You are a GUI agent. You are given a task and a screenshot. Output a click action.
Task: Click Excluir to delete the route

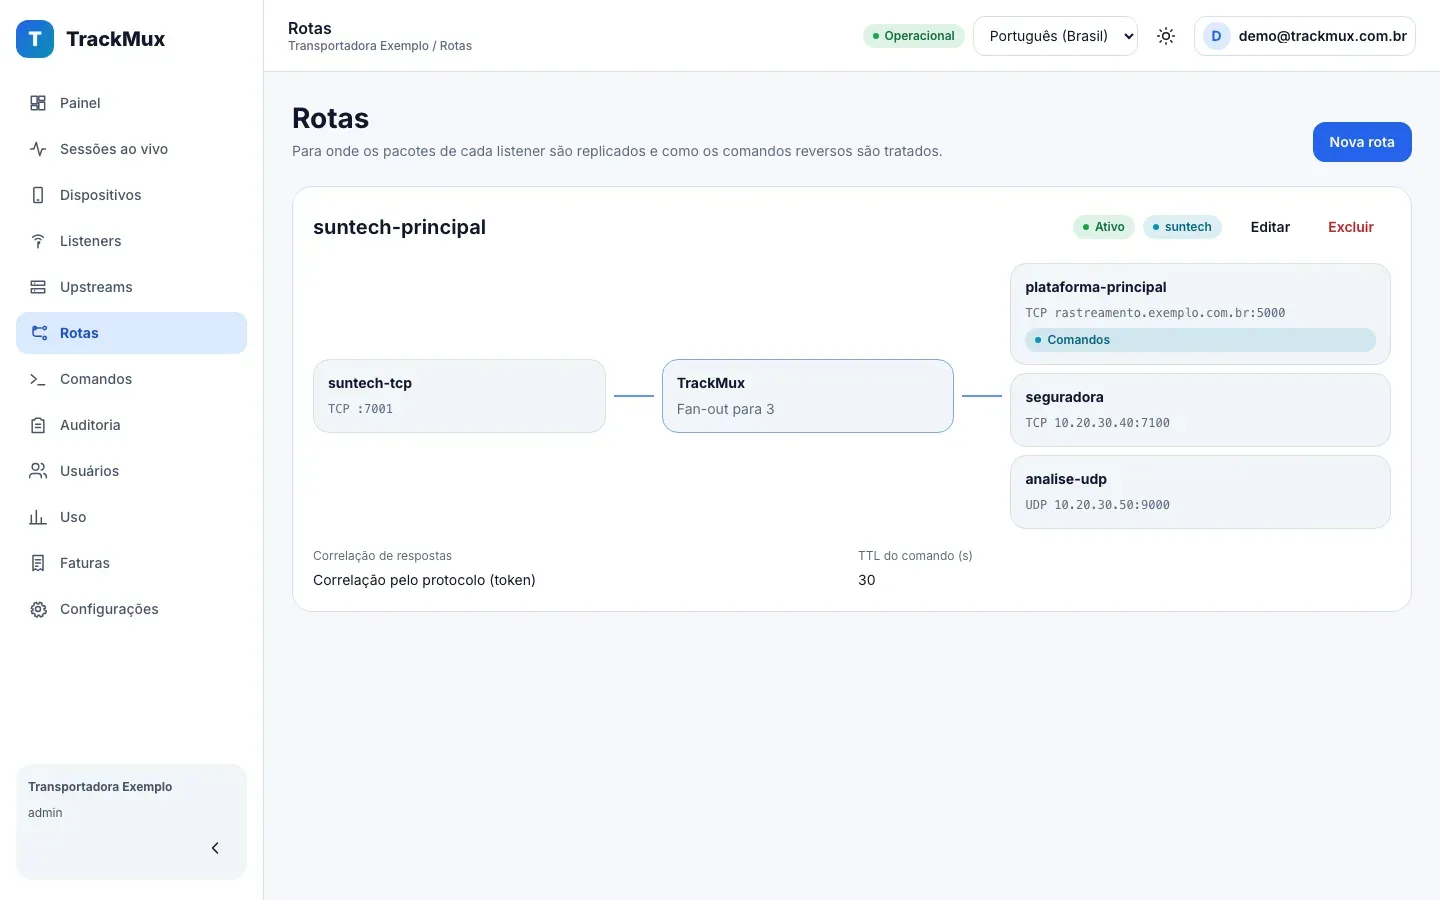pos(1351,227)
